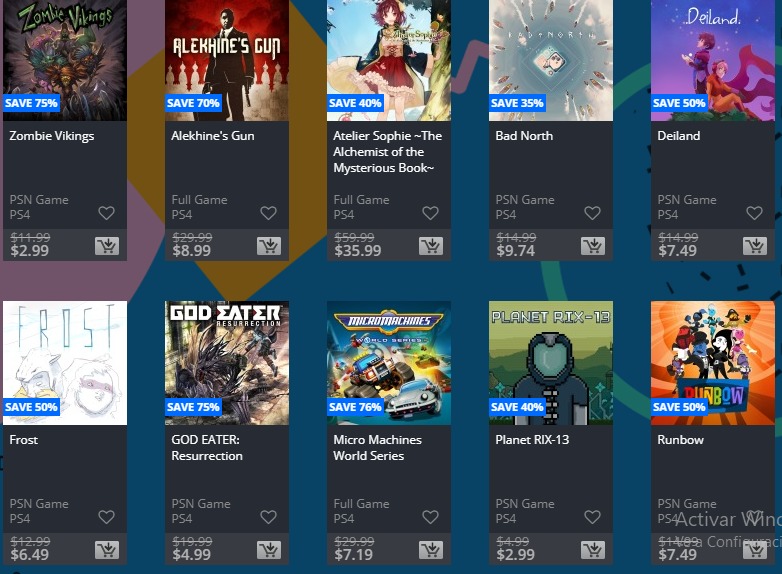Open the Frost cover art thumbnail
Viewport: 782px width, 574px height.
[65, 363]
